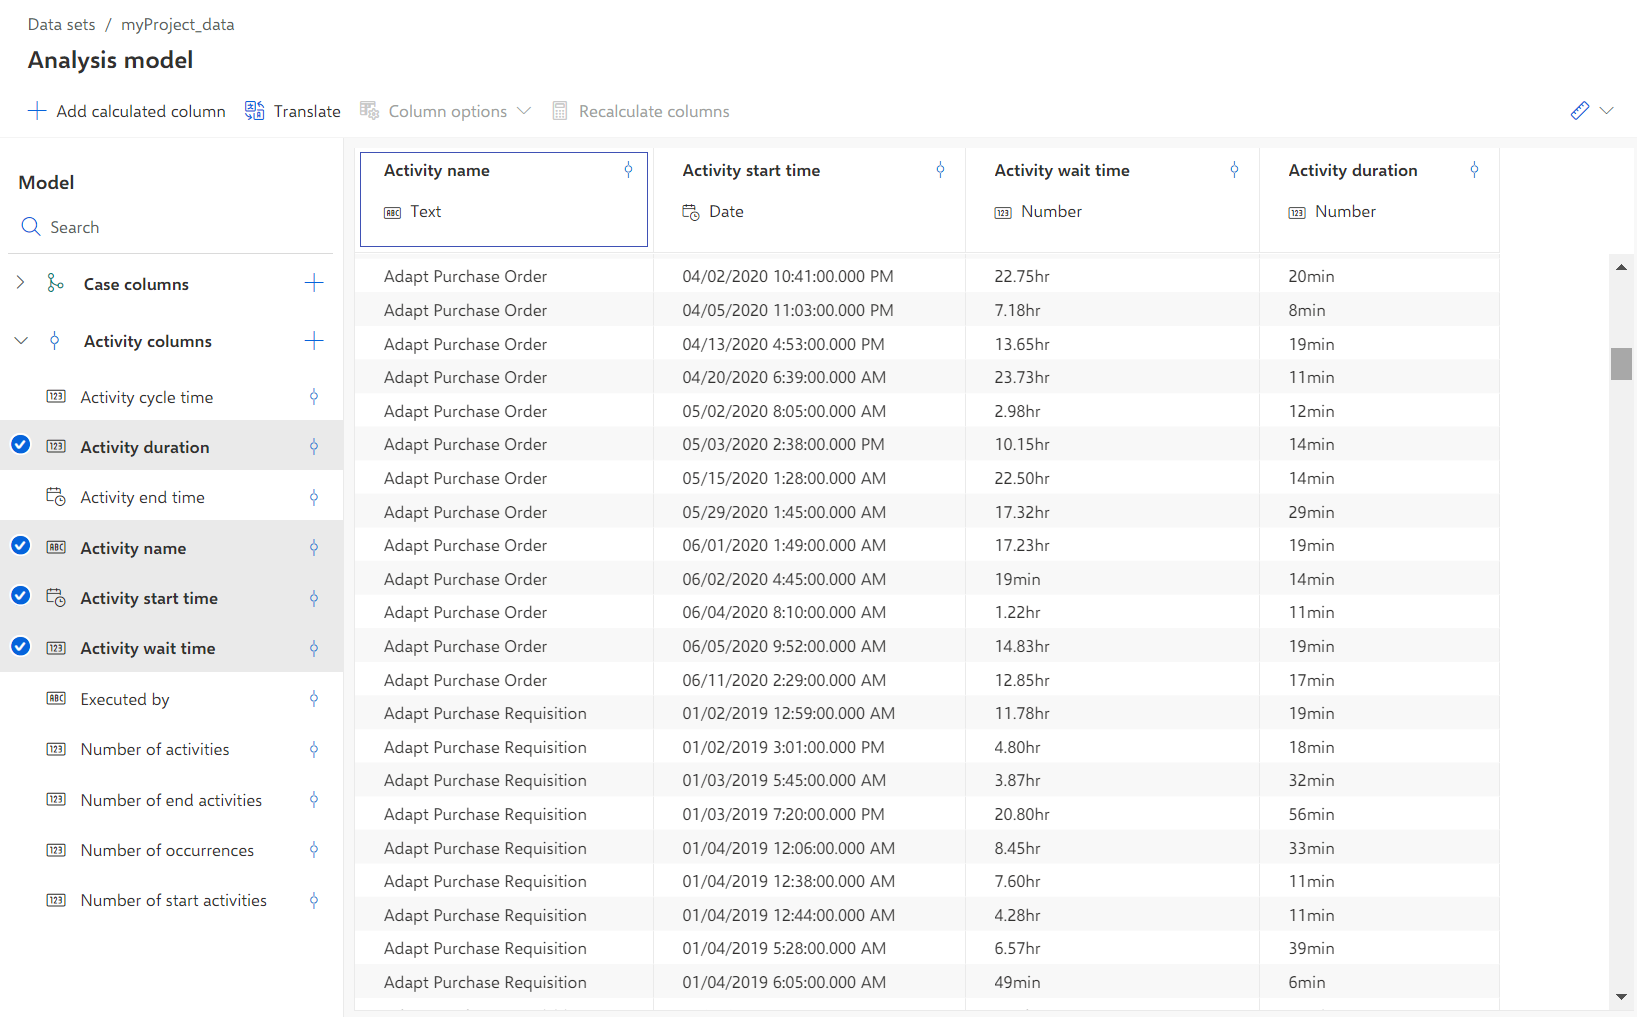Screen dimensions: 1637x1017
Task: Click the node icon on Activity wait time list row
Action: [314, 648]
